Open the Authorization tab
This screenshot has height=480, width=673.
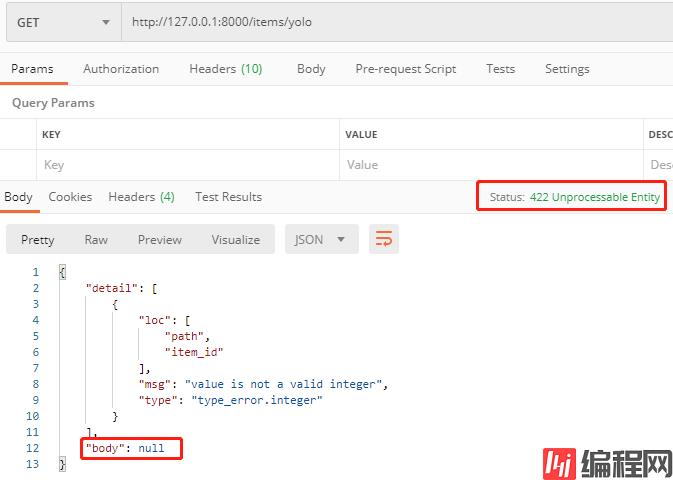coord(121,69)
